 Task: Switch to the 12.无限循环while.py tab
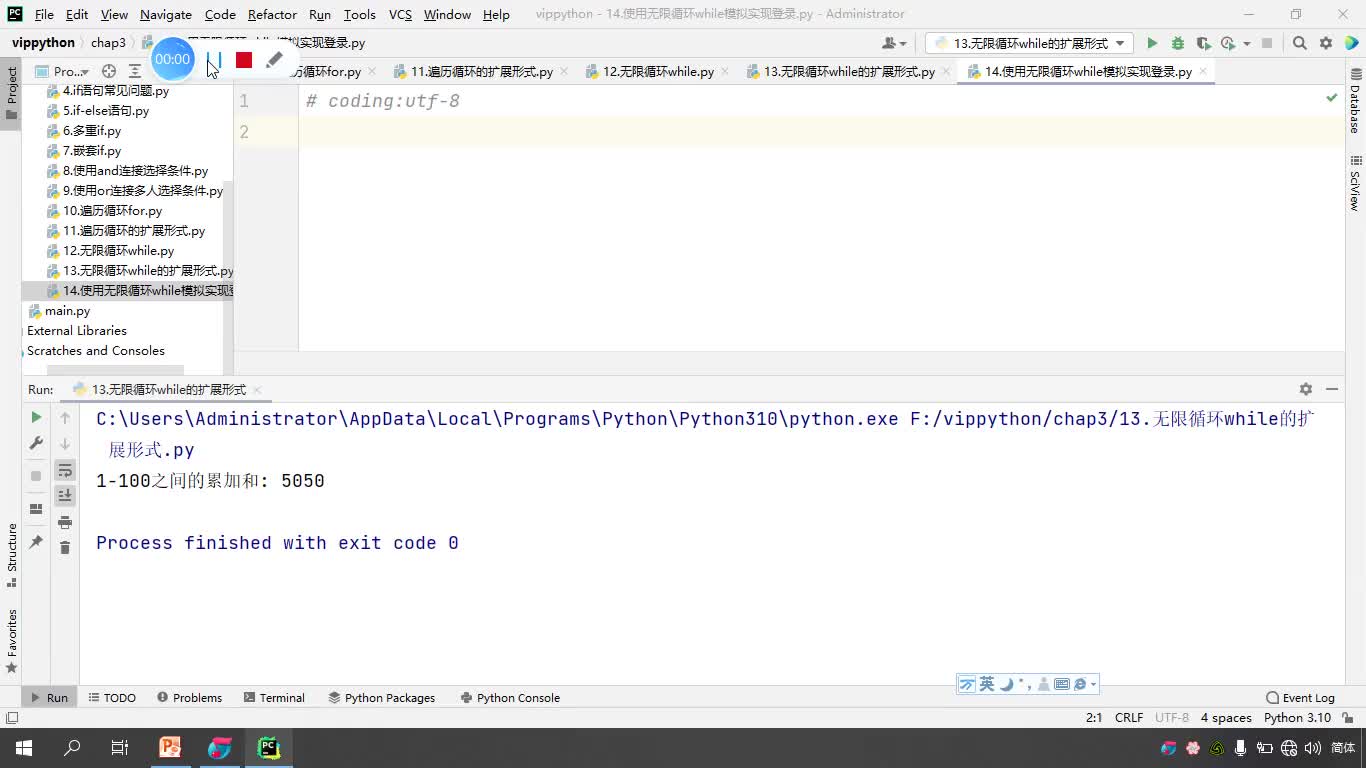(x=657, y=71)
